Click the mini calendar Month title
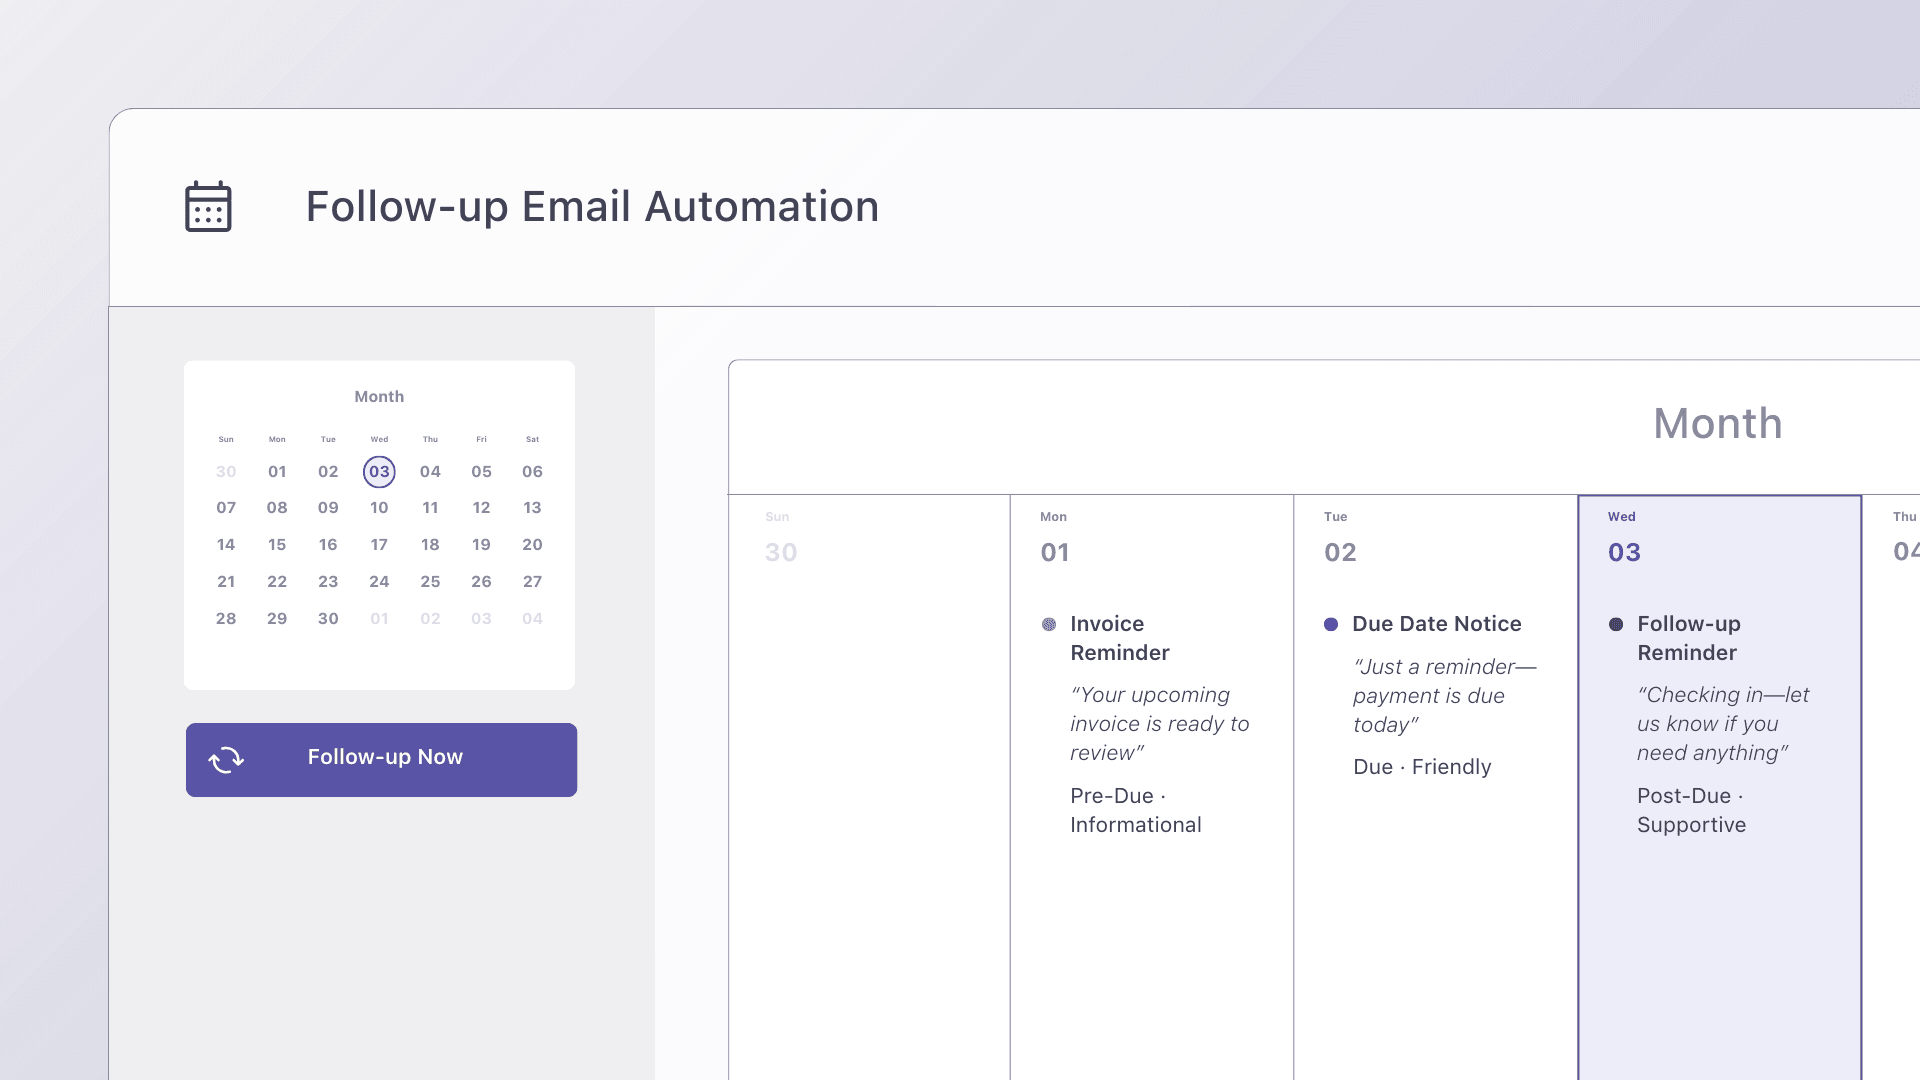This screenshot has height=1080, width=1920. click(379, 397)
